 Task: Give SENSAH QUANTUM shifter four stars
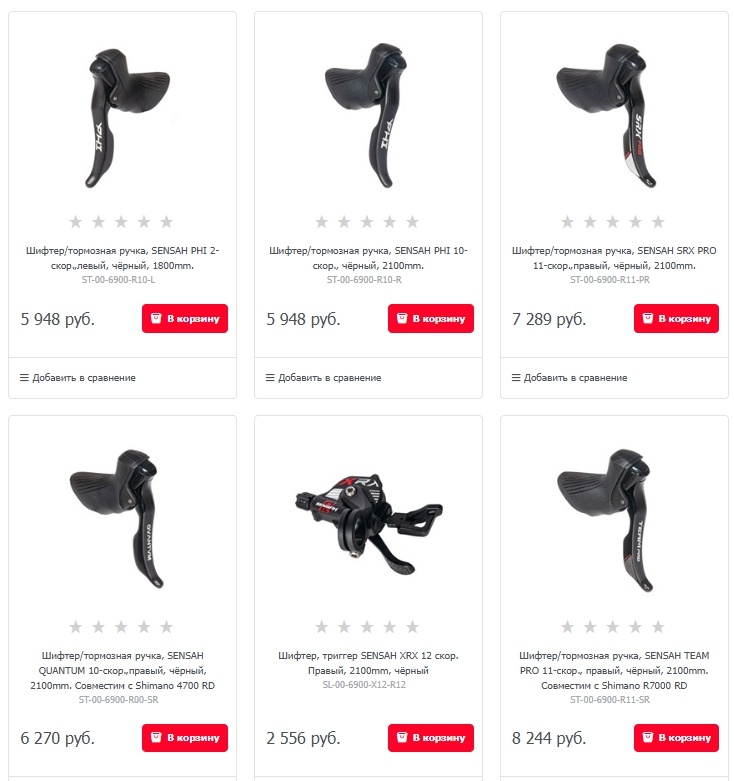tap(144, 627)
